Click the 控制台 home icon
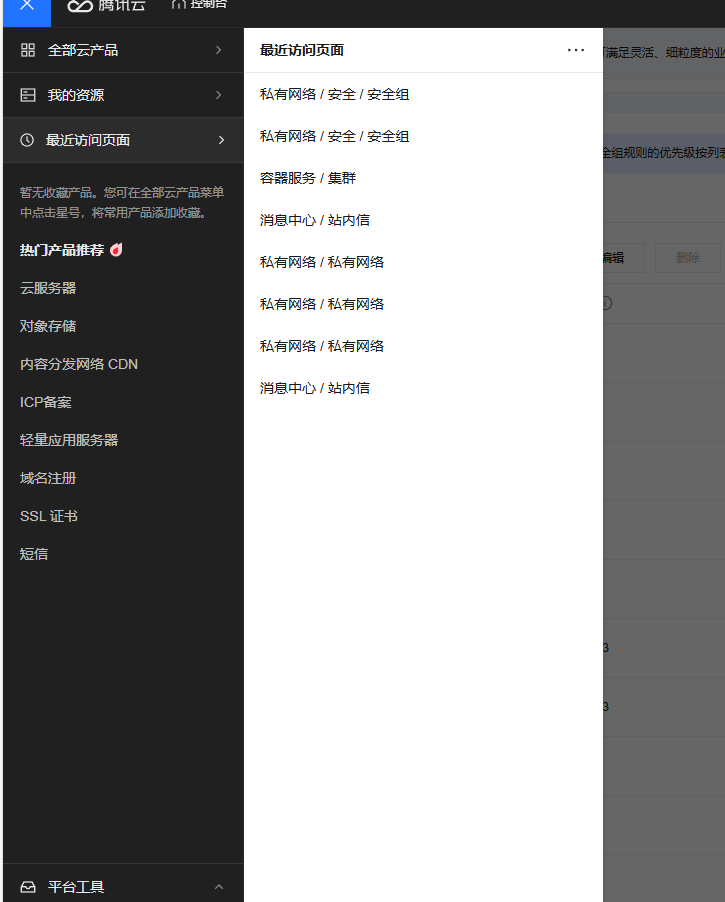The width and height of the screenshot is (725, 902). click(178, 5)
